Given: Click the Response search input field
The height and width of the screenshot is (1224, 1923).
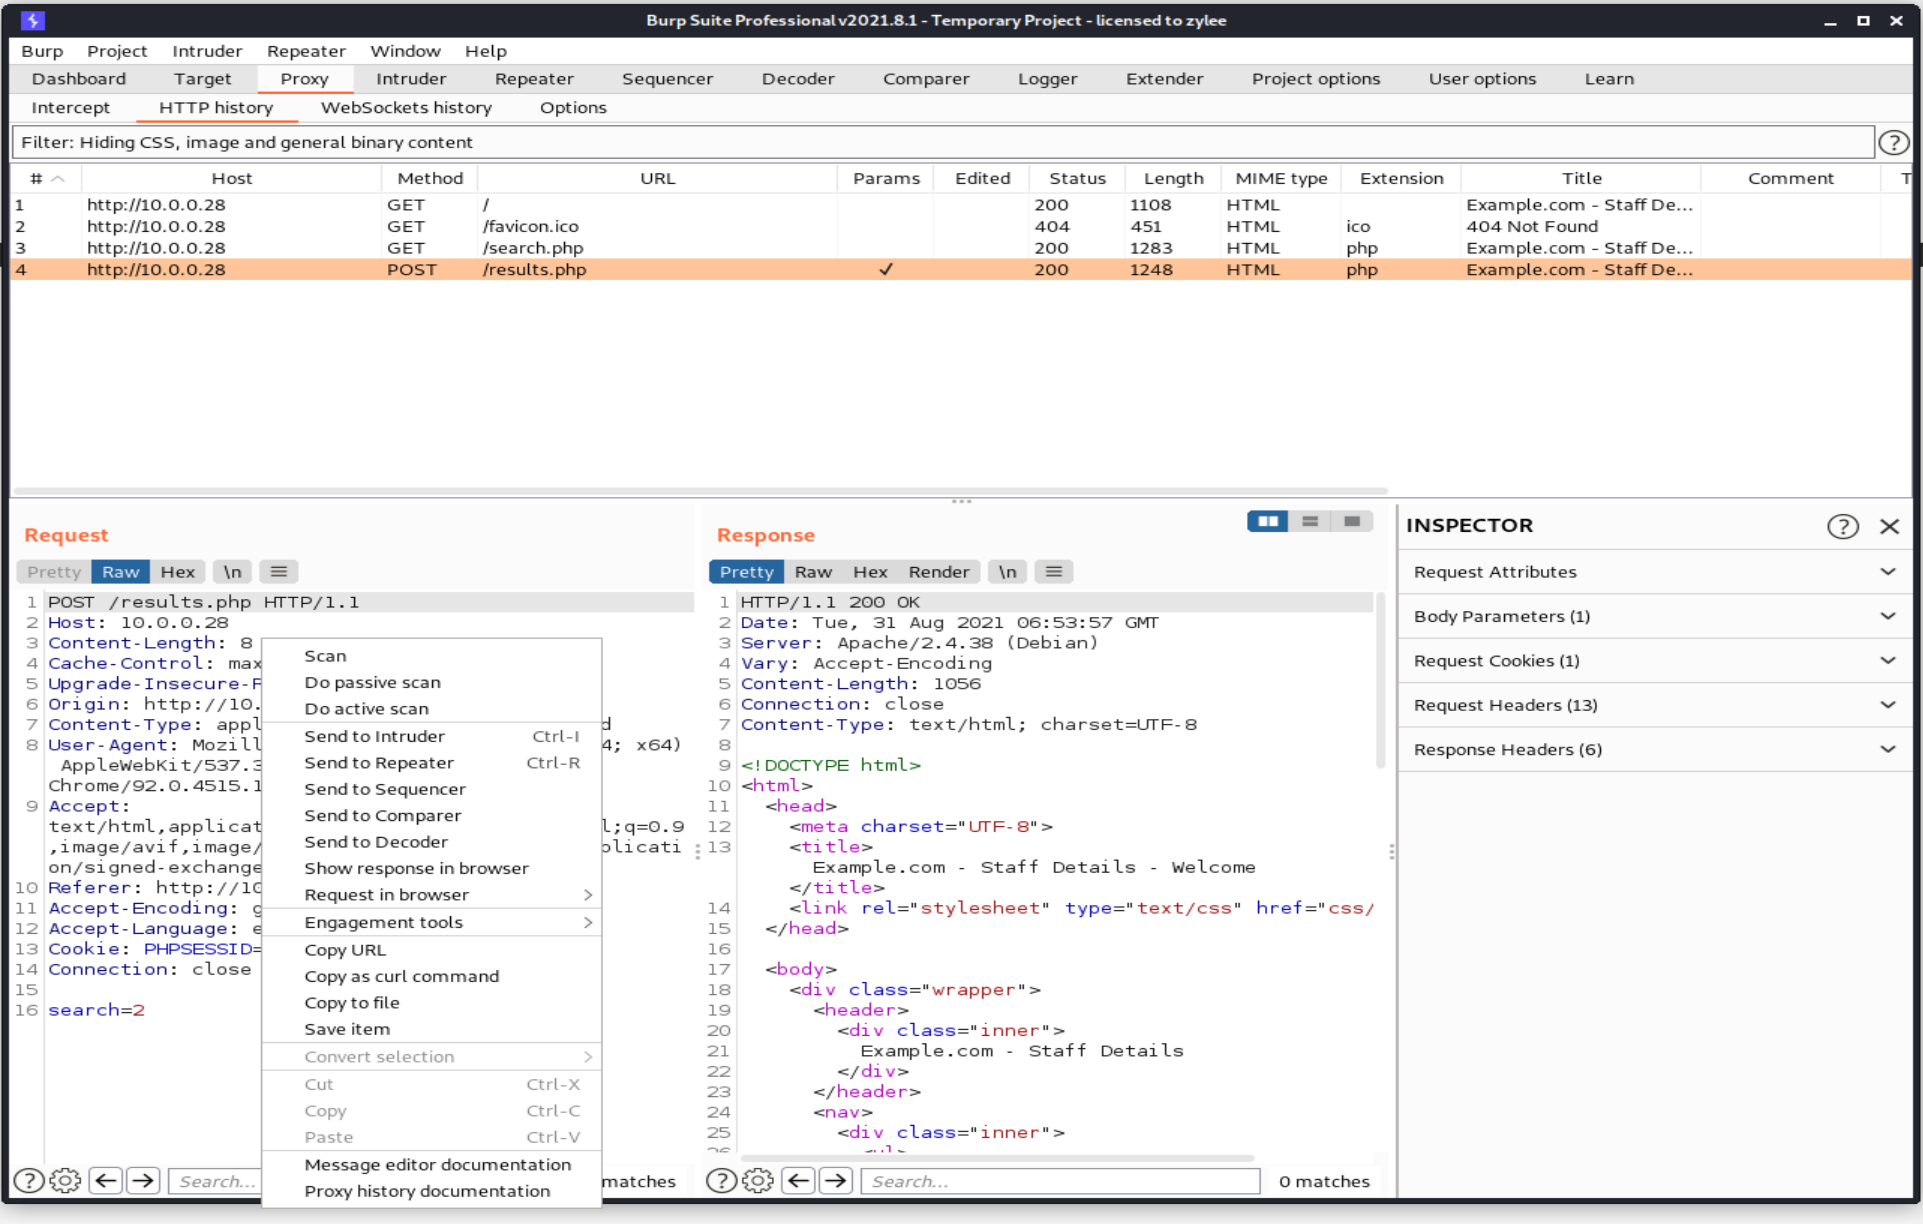Looking at the screenshot, I should tap(1059, 1181).
